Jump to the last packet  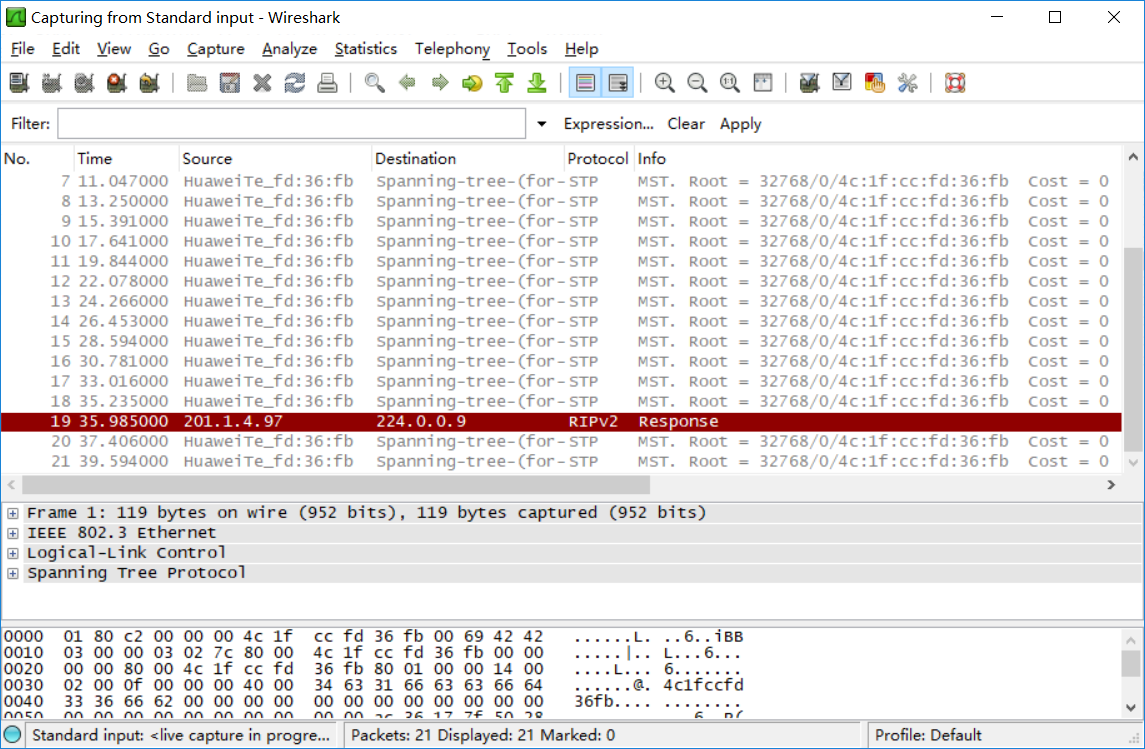537,82
